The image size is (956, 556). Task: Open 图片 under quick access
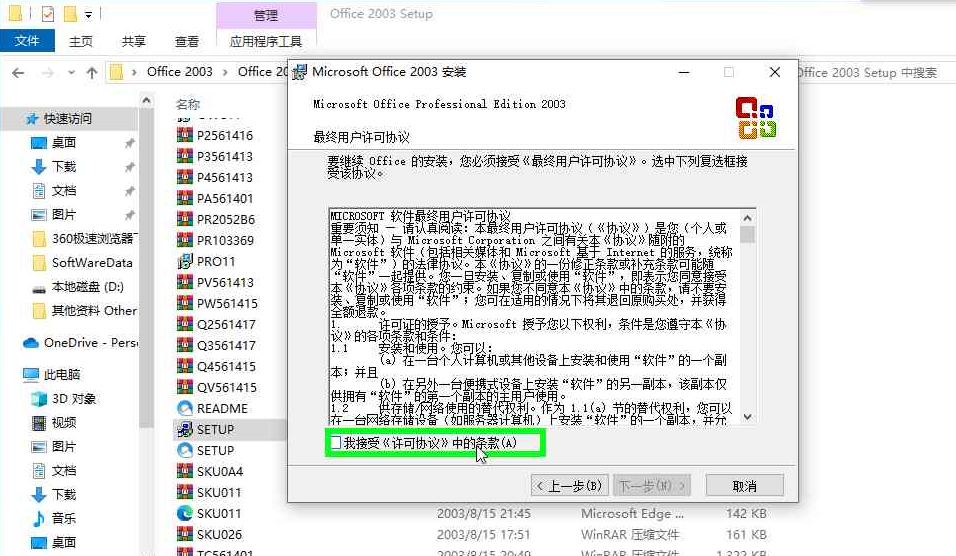pos(63,215)
